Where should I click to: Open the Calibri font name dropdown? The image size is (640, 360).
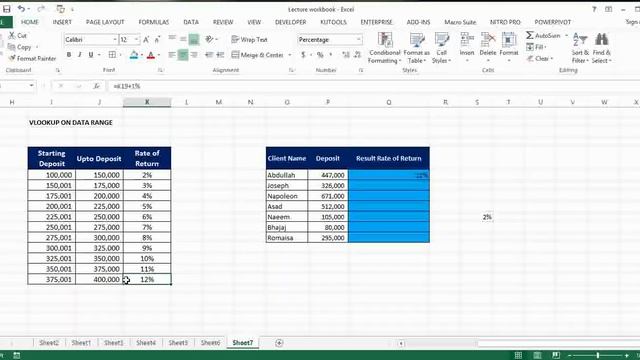click(115, 40)
